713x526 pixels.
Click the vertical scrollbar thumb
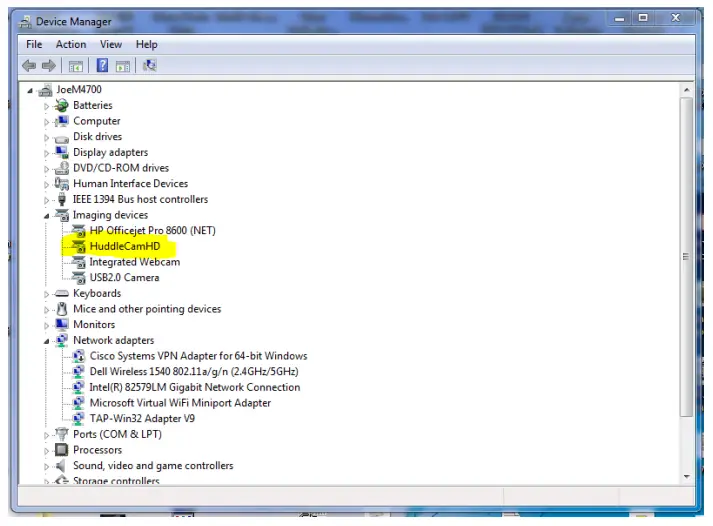[x=687, y=257]
